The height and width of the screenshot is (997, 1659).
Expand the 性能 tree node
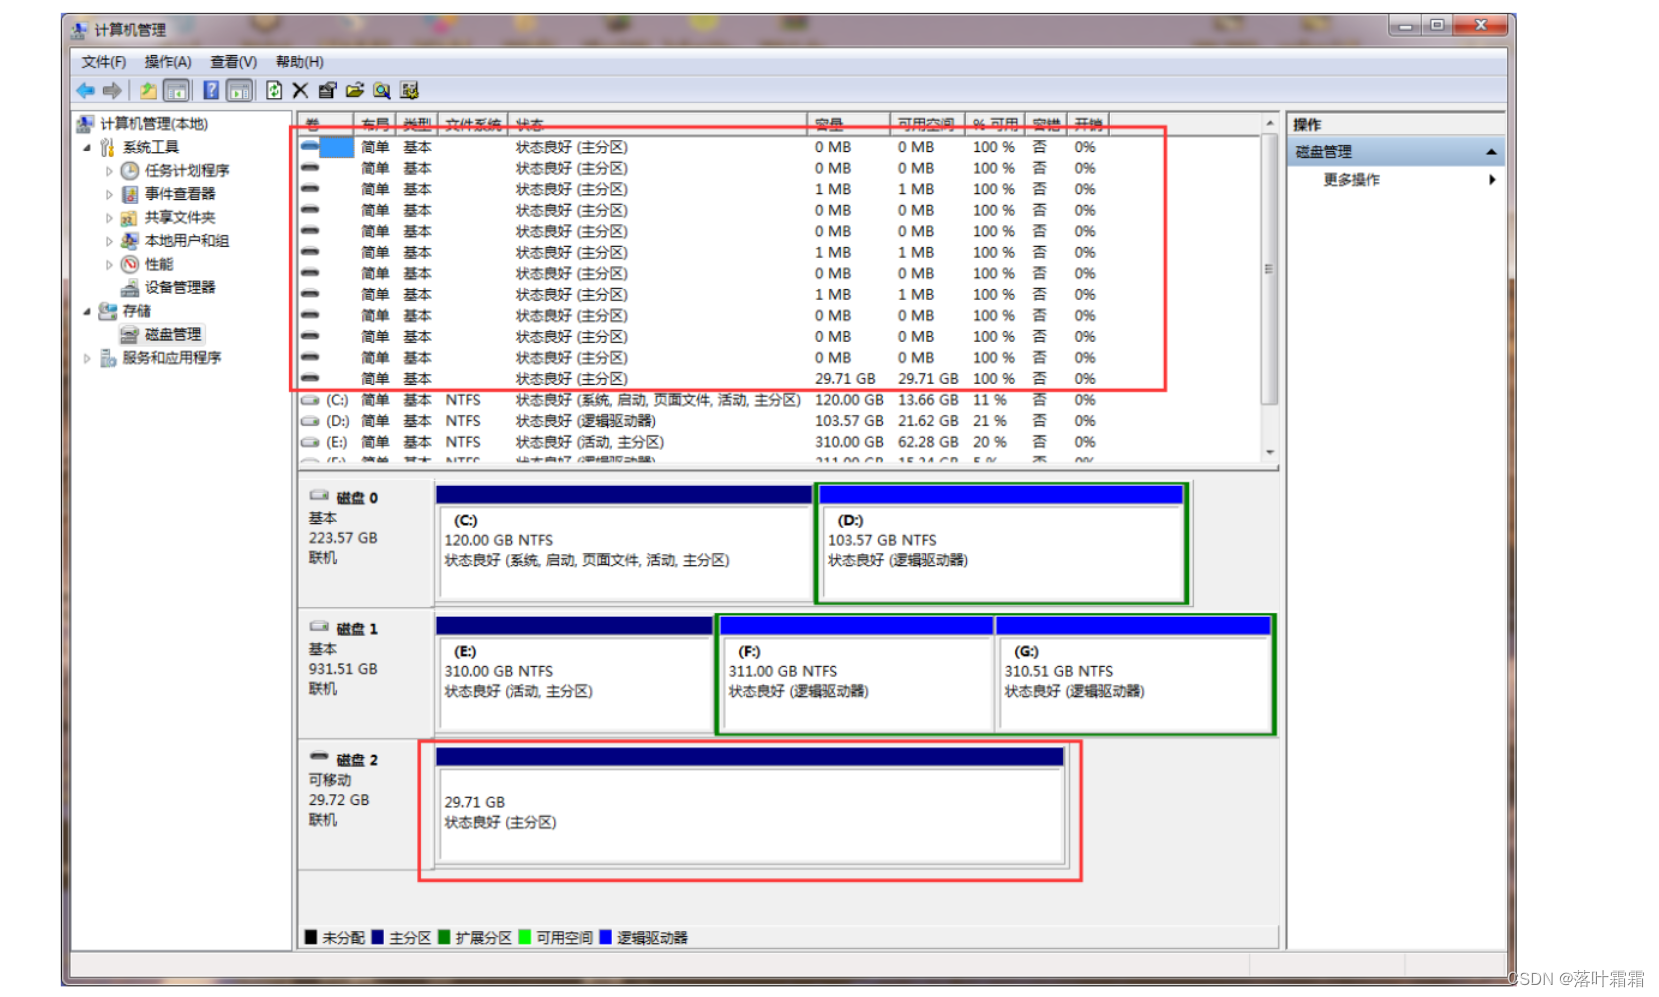[109, 265]
